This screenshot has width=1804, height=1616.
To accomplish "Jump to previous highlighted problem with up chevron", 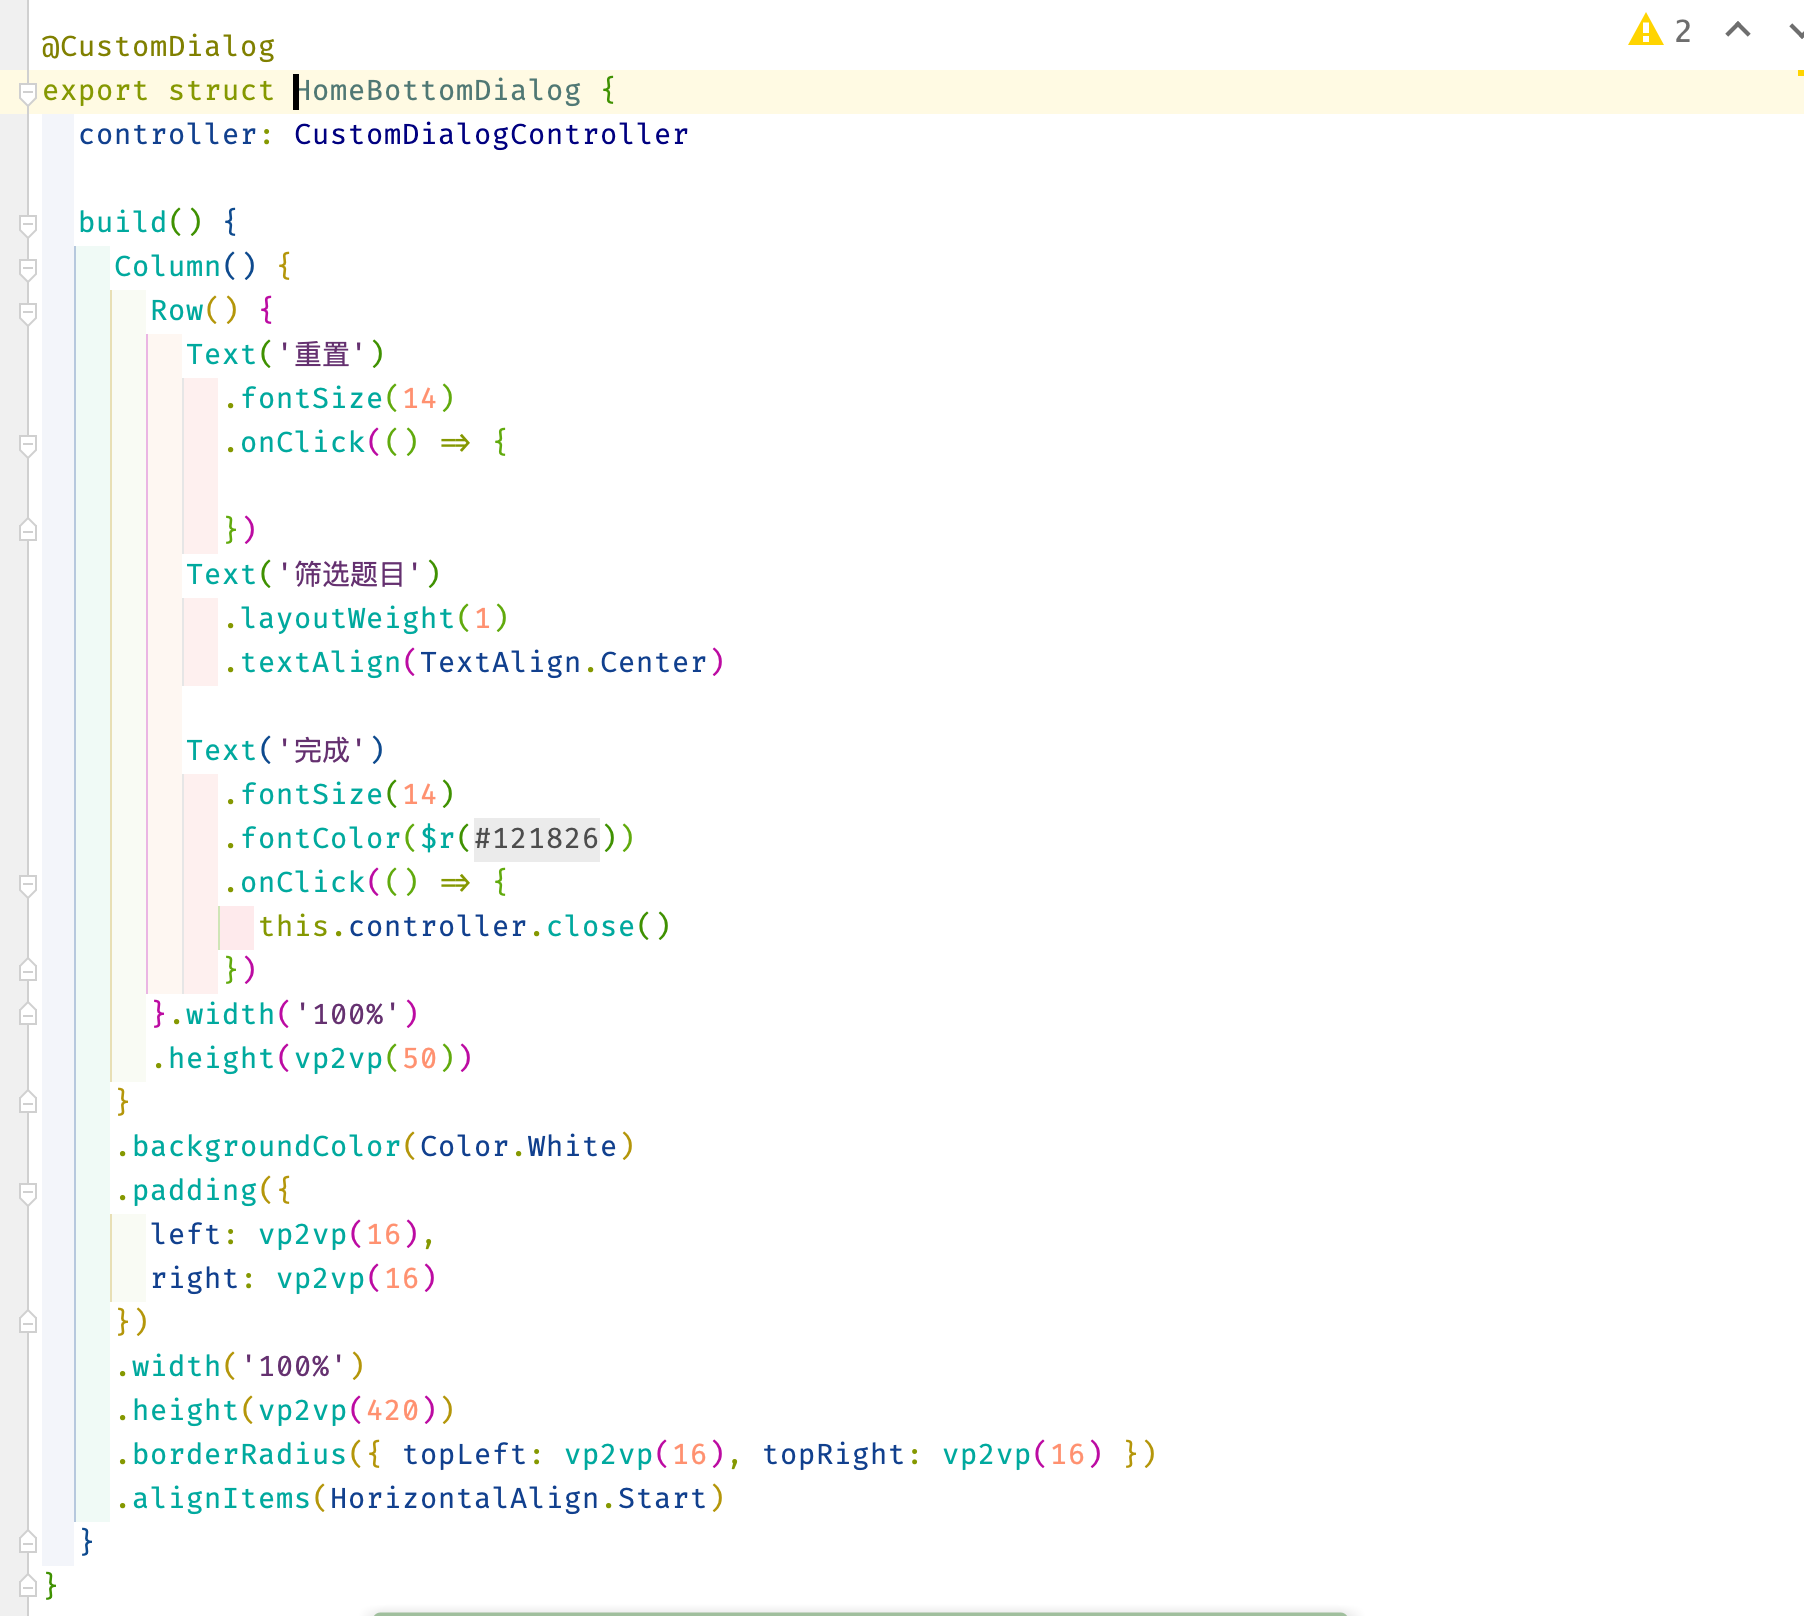I will 1738,30.
